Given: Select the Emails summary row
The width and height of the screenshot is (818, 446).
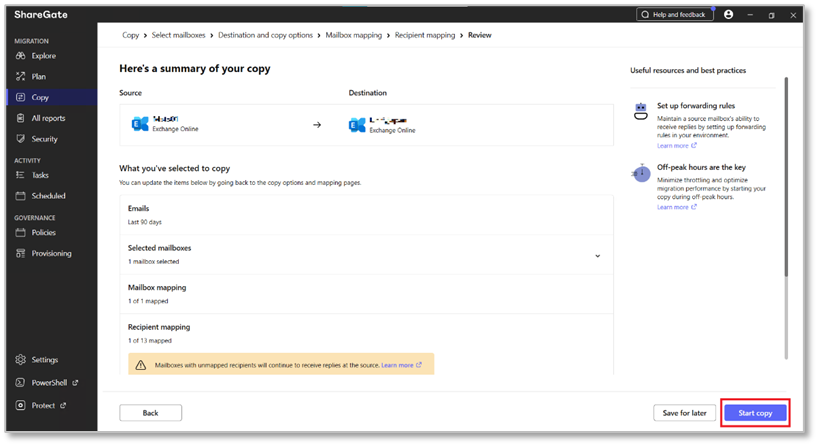Looking at the screenshot, I should pyautogui.click(x=366, y=215).
